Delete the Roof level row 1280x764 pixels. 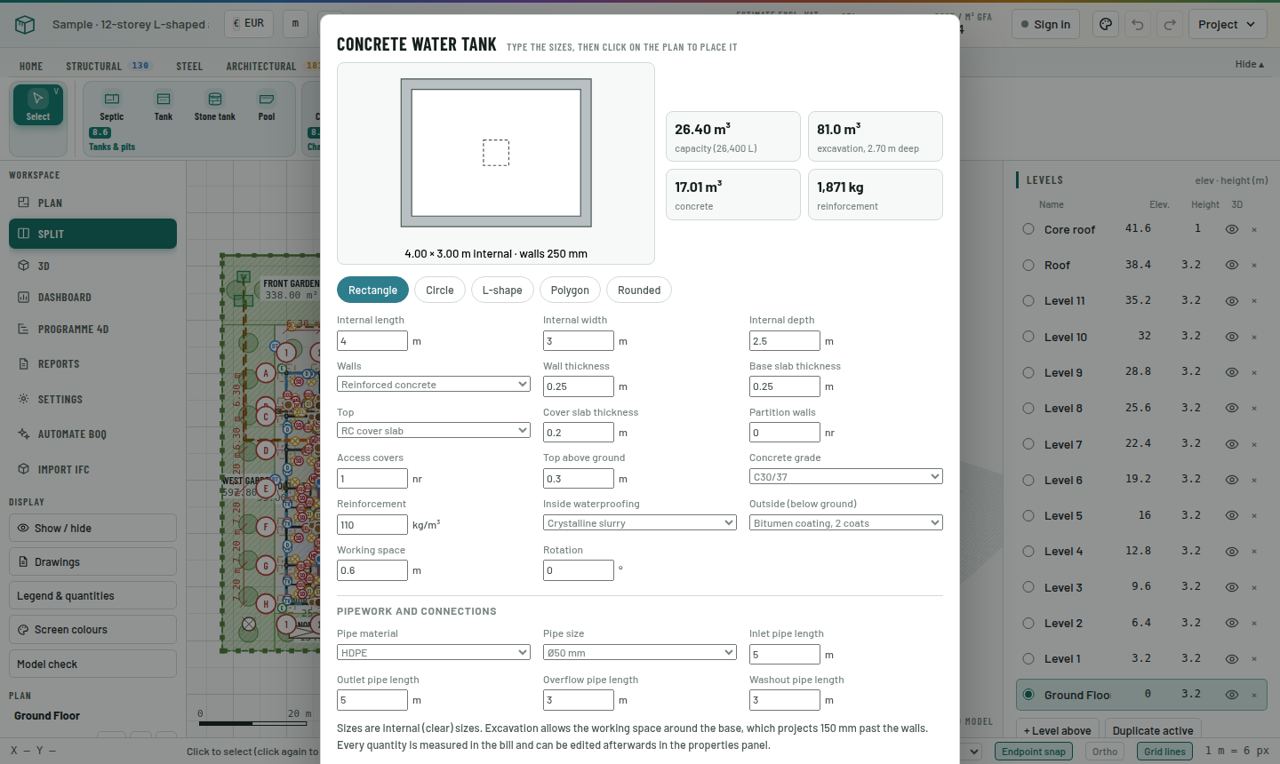(1254, 265)
